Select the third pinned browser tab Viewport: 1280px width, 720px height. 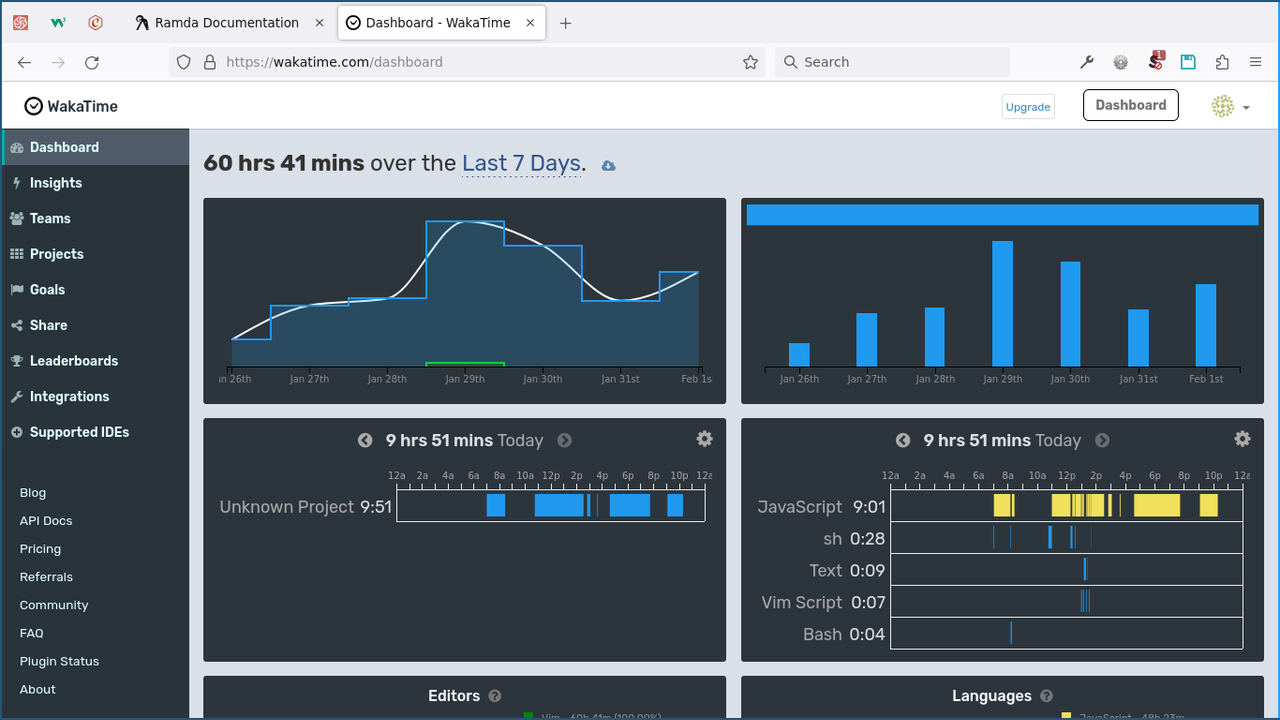click(x=96, y=22)
